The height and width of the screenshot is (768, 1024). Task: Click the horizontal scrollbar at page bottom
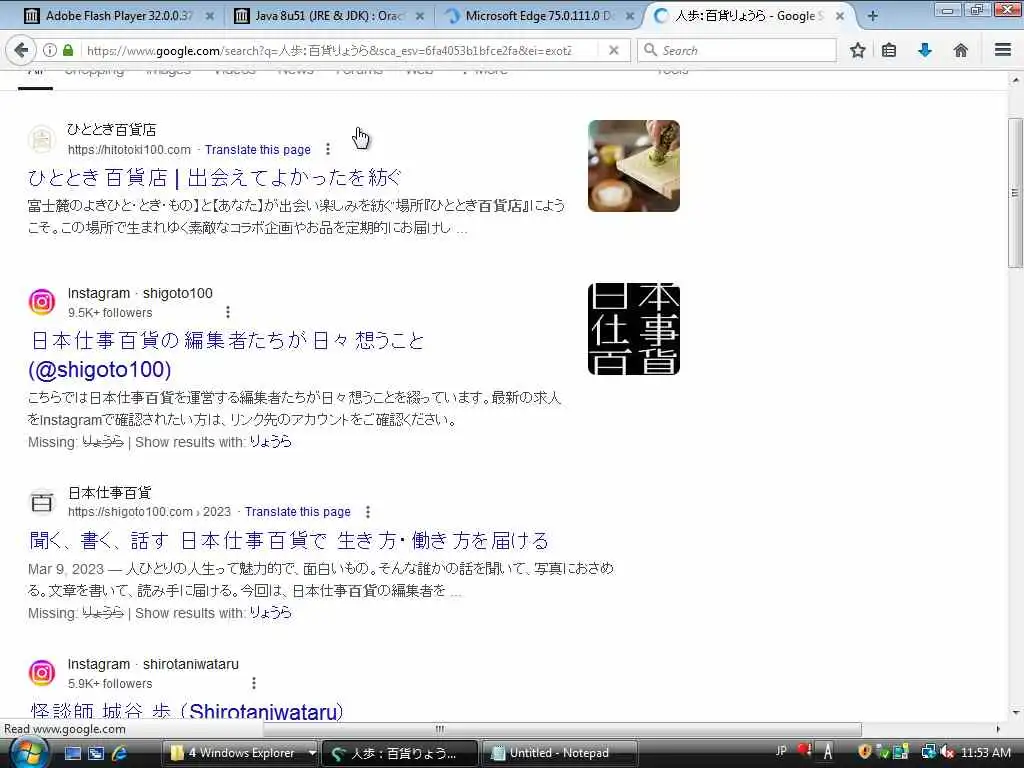pyautogui.click(x=562, y=729)
